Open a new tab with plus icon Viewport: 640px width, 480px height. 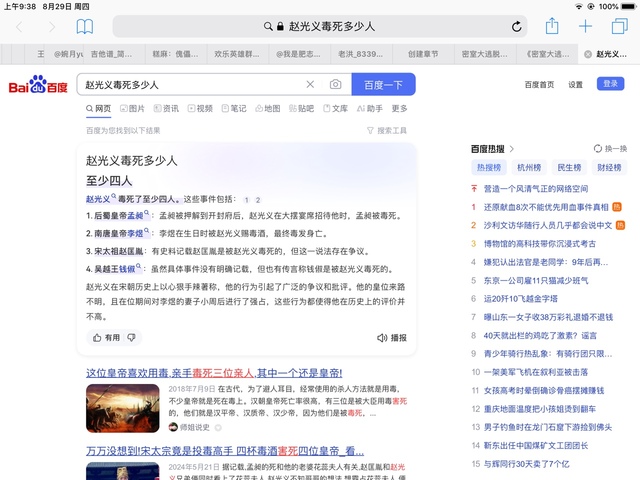tap(586, 27)
